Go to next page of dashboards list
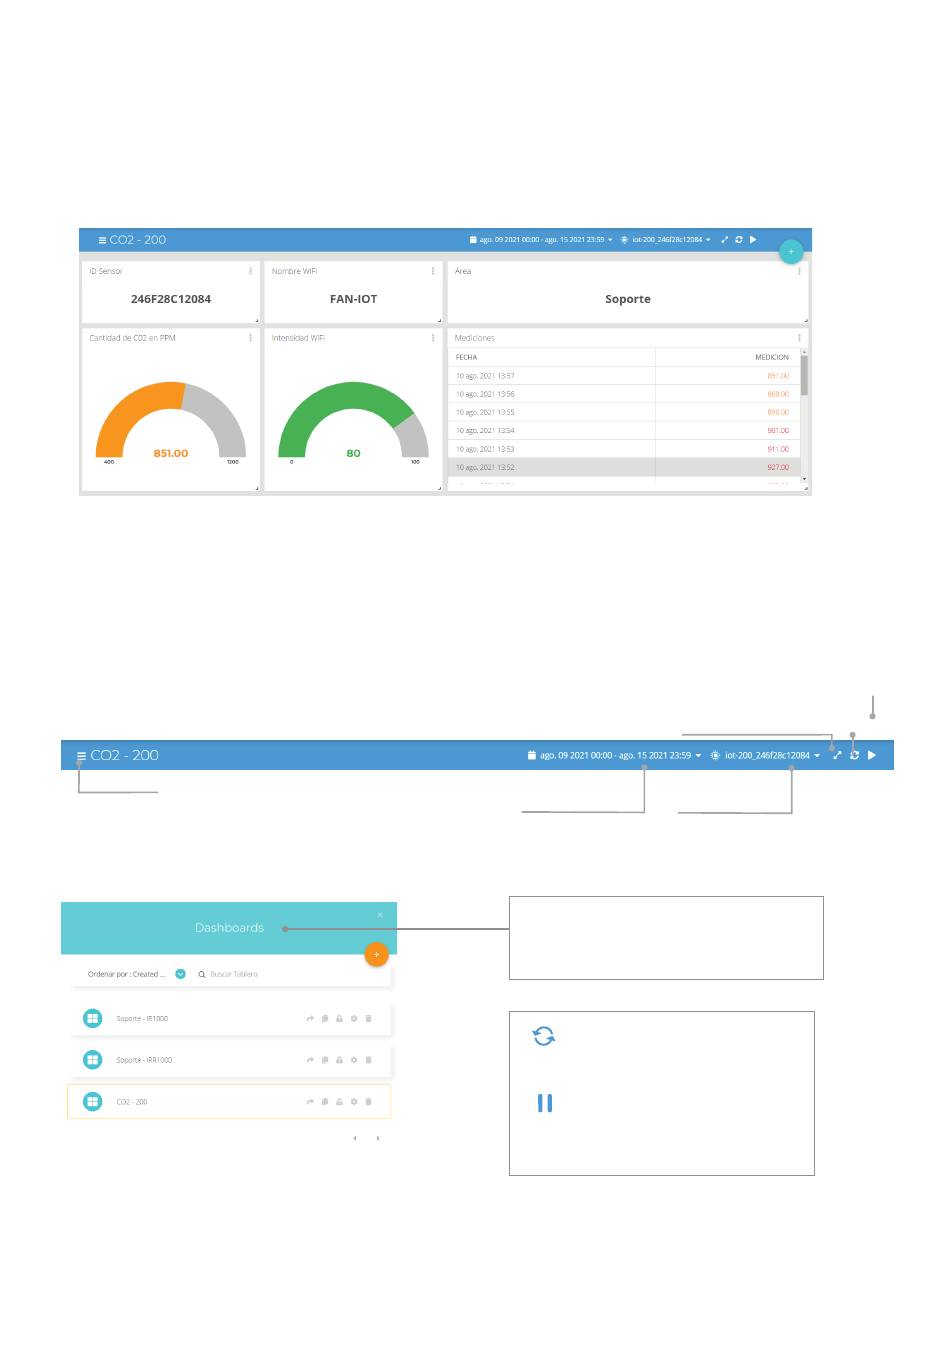950x1360 pixels. click(378, 1138)
